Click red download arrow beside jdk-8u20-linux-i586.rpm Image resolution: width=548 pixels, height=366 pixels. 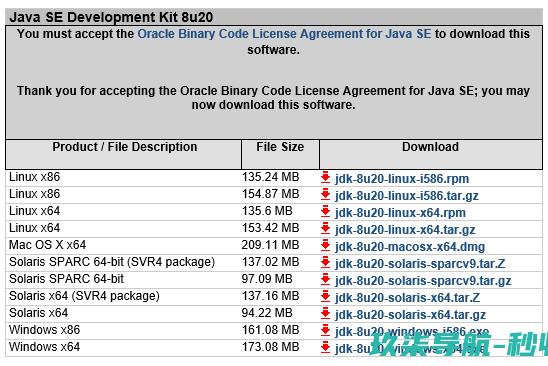pos(325,177)
